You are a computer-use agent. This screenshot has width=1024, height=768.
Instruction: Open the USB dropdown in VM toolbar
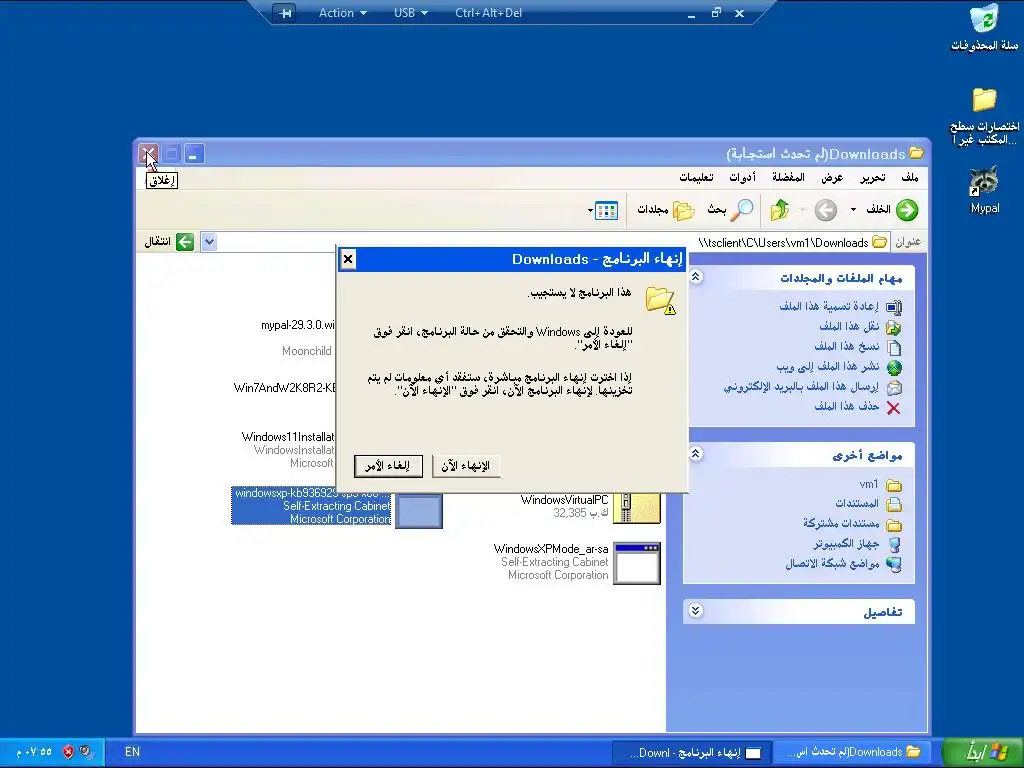click(x=411, y=13)
